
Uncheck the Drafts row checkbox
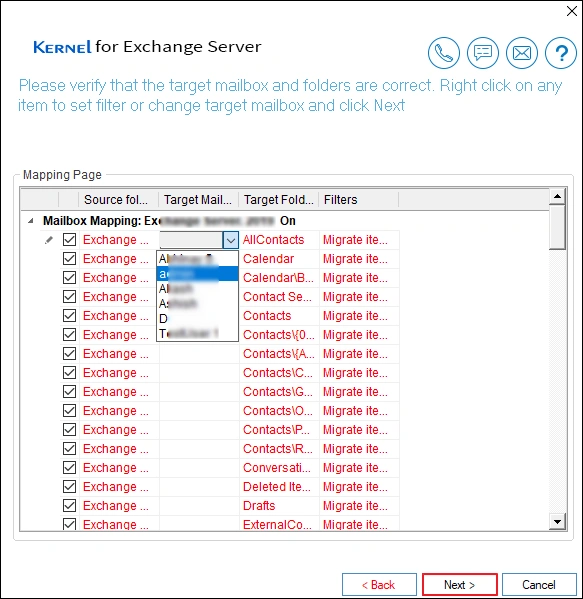pos(70,505)
